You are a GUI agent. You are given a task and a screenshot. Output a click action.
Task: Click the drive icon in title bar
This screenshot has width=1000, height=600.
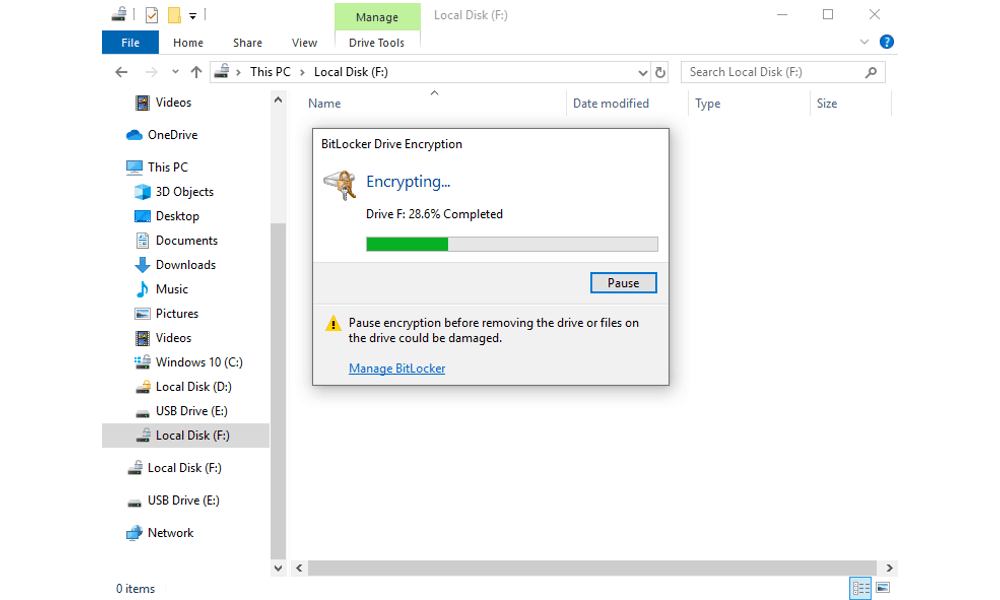[119, 14]
